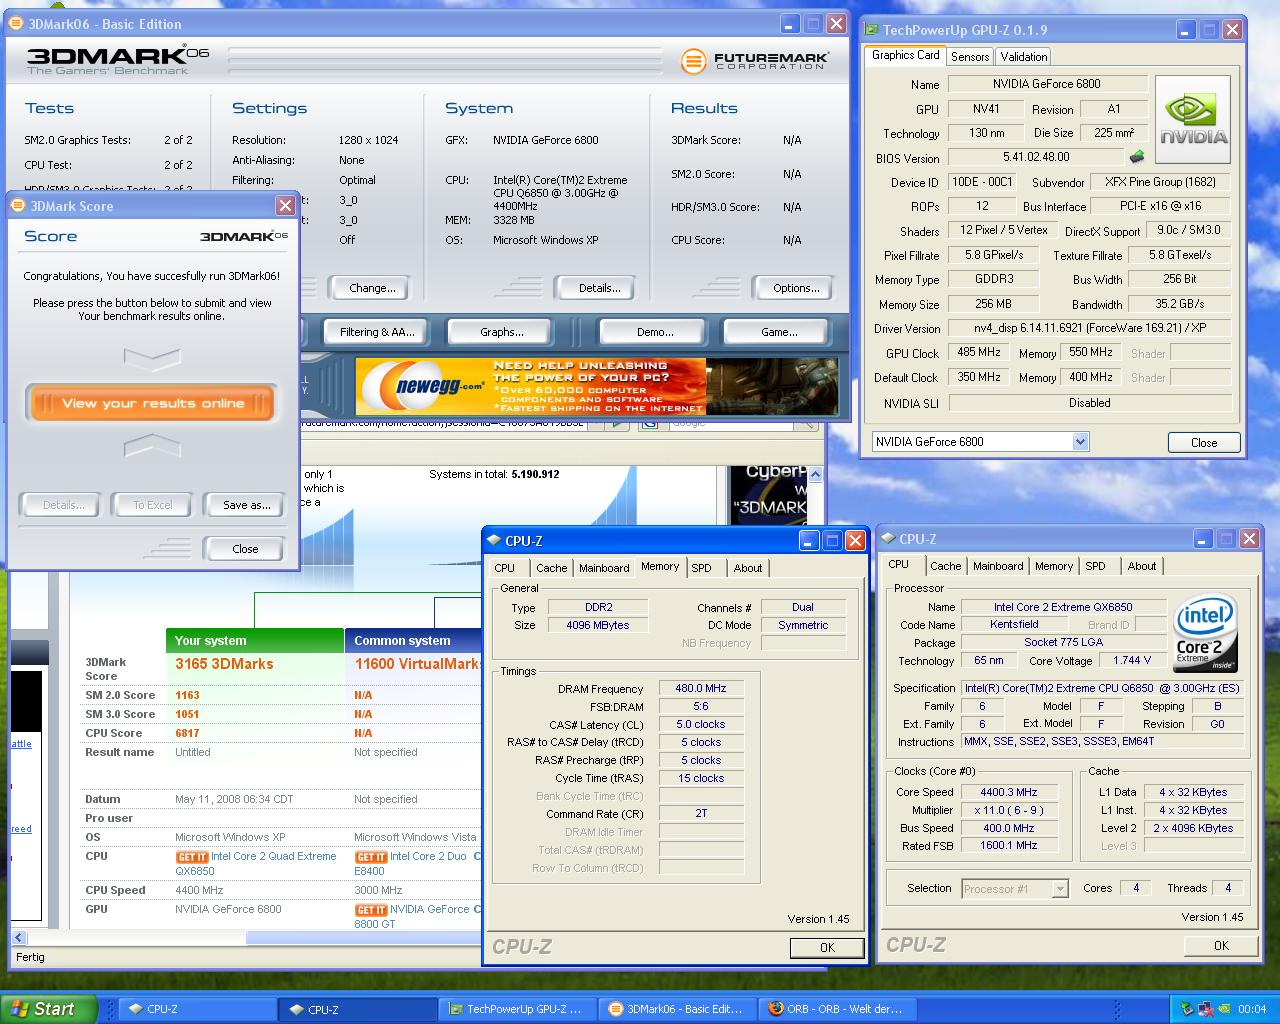Click the NVIDIA SLI Disabled field
1280x1024 pixels.
[x=1089, y=403]
